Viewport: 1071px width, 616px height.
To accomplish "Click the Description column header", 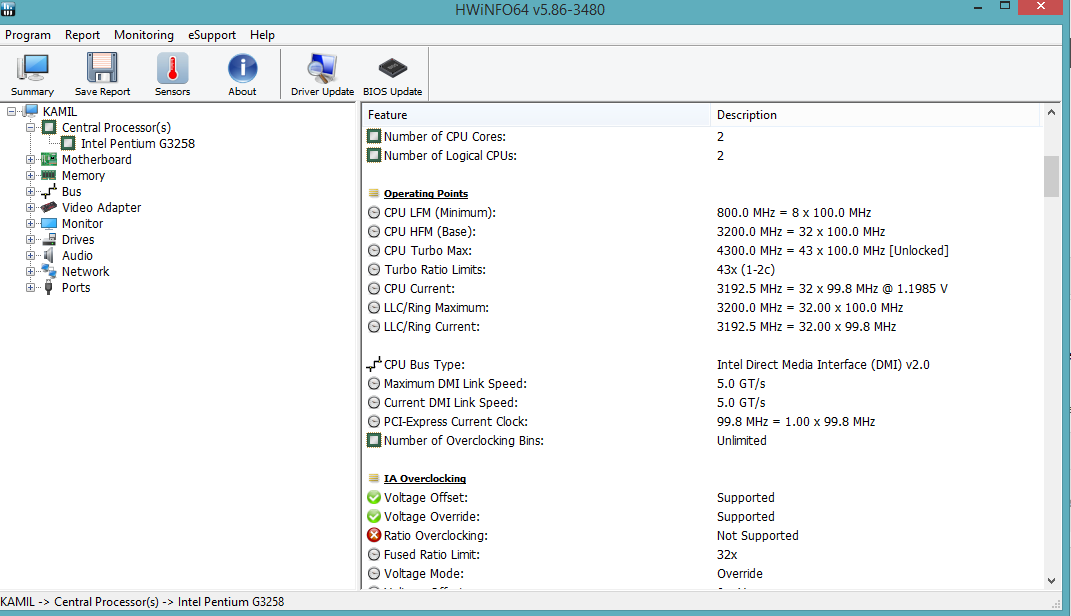I will tap(875, 115).
